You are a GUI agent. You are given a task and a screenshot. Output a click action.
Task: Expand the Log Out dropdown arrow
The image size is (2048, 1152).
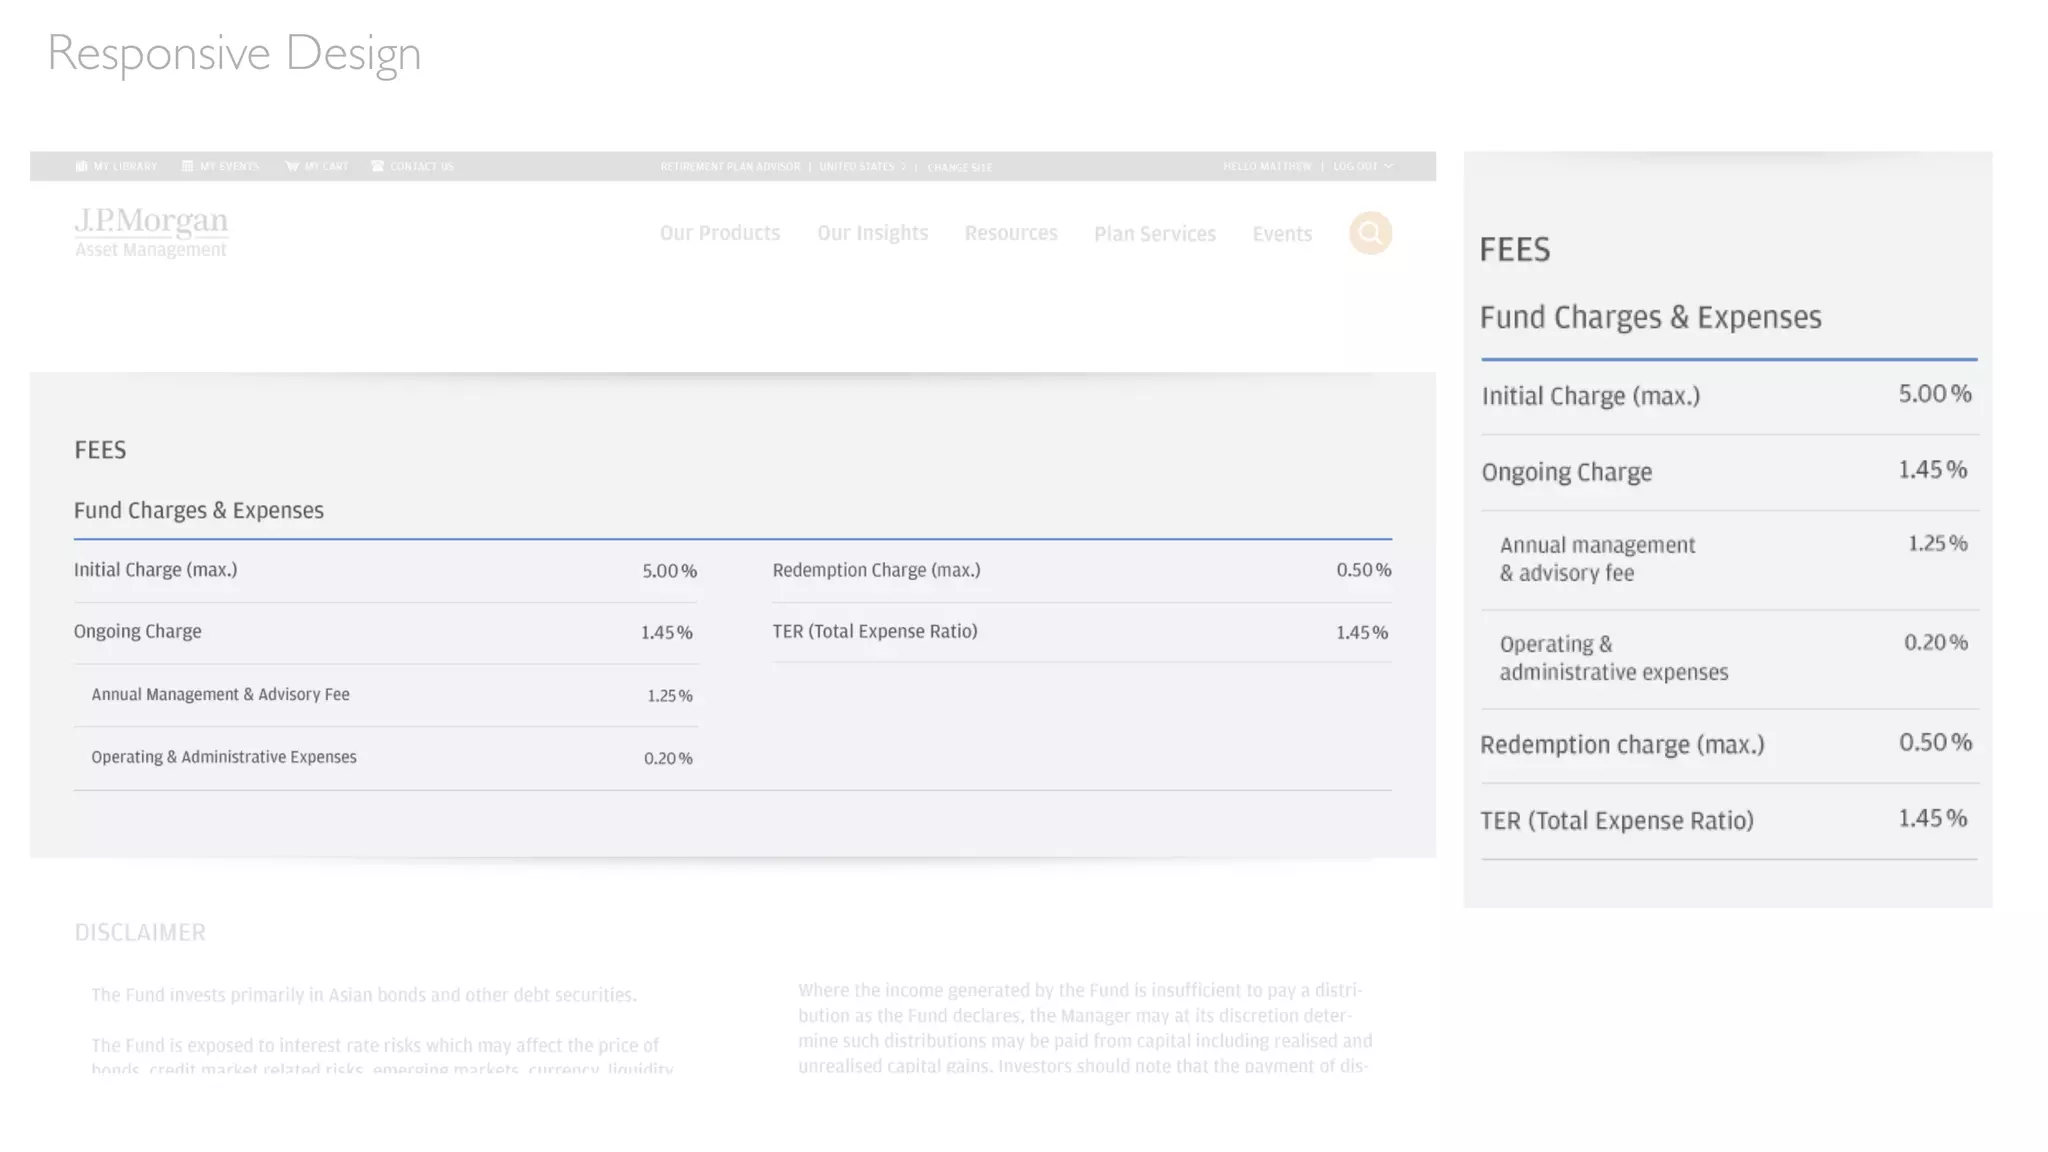pyautogui.click(x=1388, y=166)
